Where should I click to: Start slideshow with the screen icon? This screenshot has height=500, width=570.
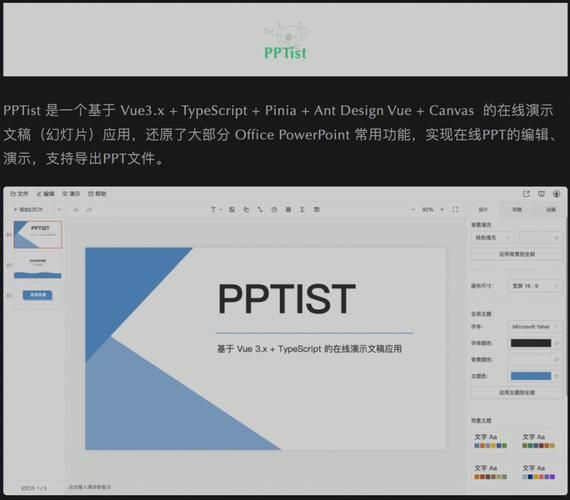tap(541, 194)
